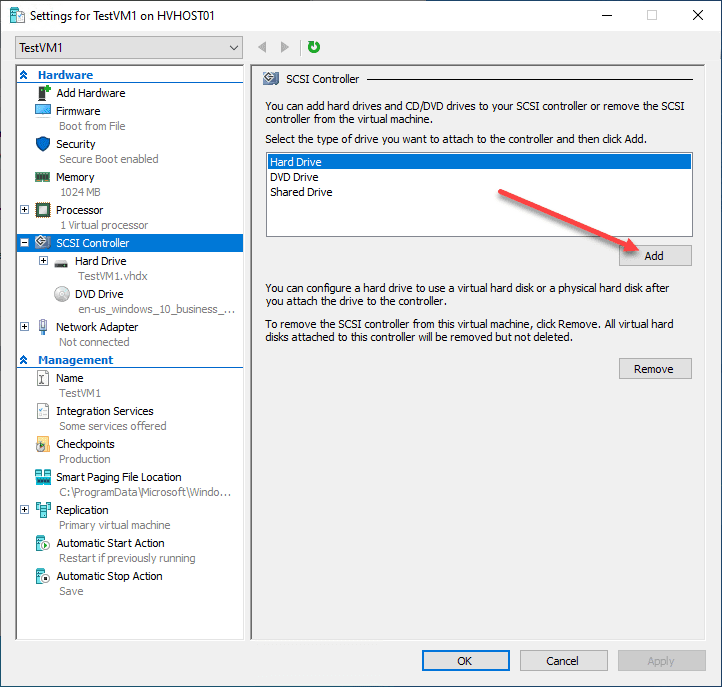Click the Processor icon

43,210
